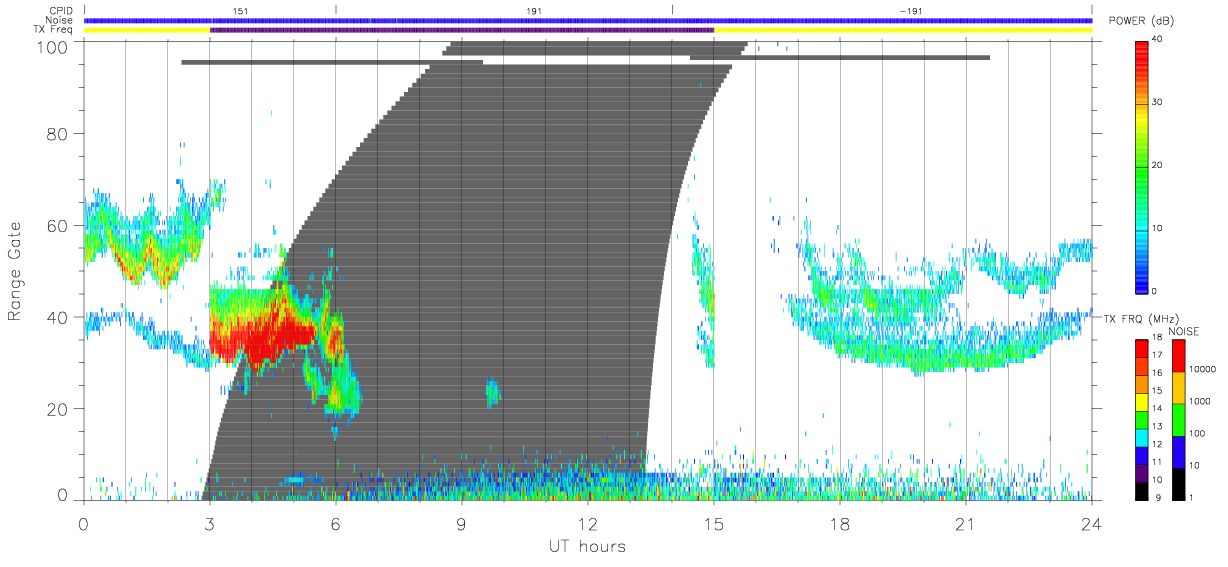Viewport: 1228px width, 567px height.
Task: Click the NOISE scale label 1000
Action: tap(1199, 401)
